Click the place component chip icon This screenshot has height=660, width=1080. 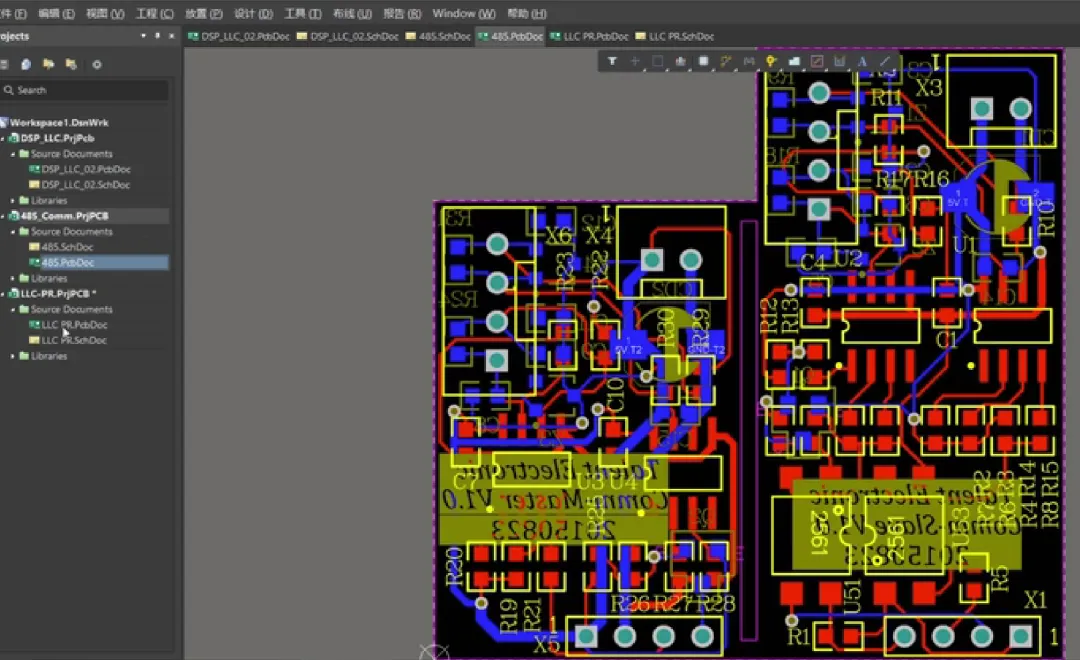703,61
